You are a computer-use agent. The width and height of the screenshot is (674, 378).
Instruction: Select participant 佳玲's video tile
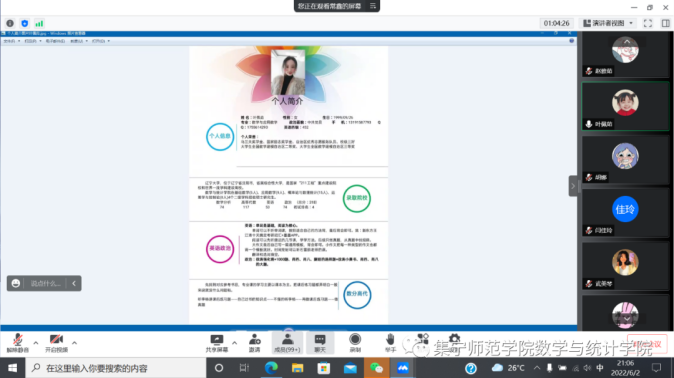[625, 213]
